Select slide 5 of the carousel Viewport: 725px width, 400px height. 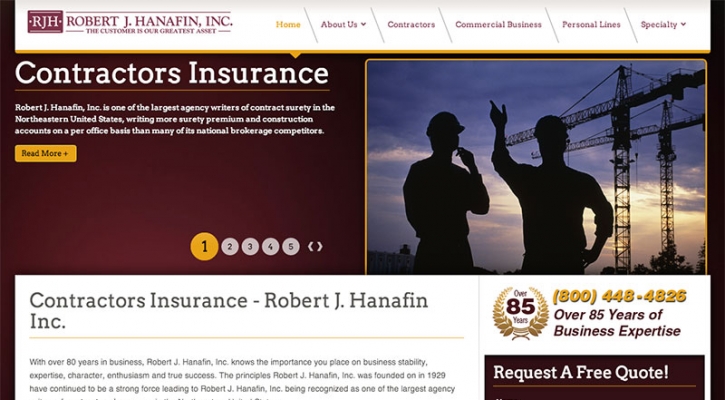click(291, 246)
